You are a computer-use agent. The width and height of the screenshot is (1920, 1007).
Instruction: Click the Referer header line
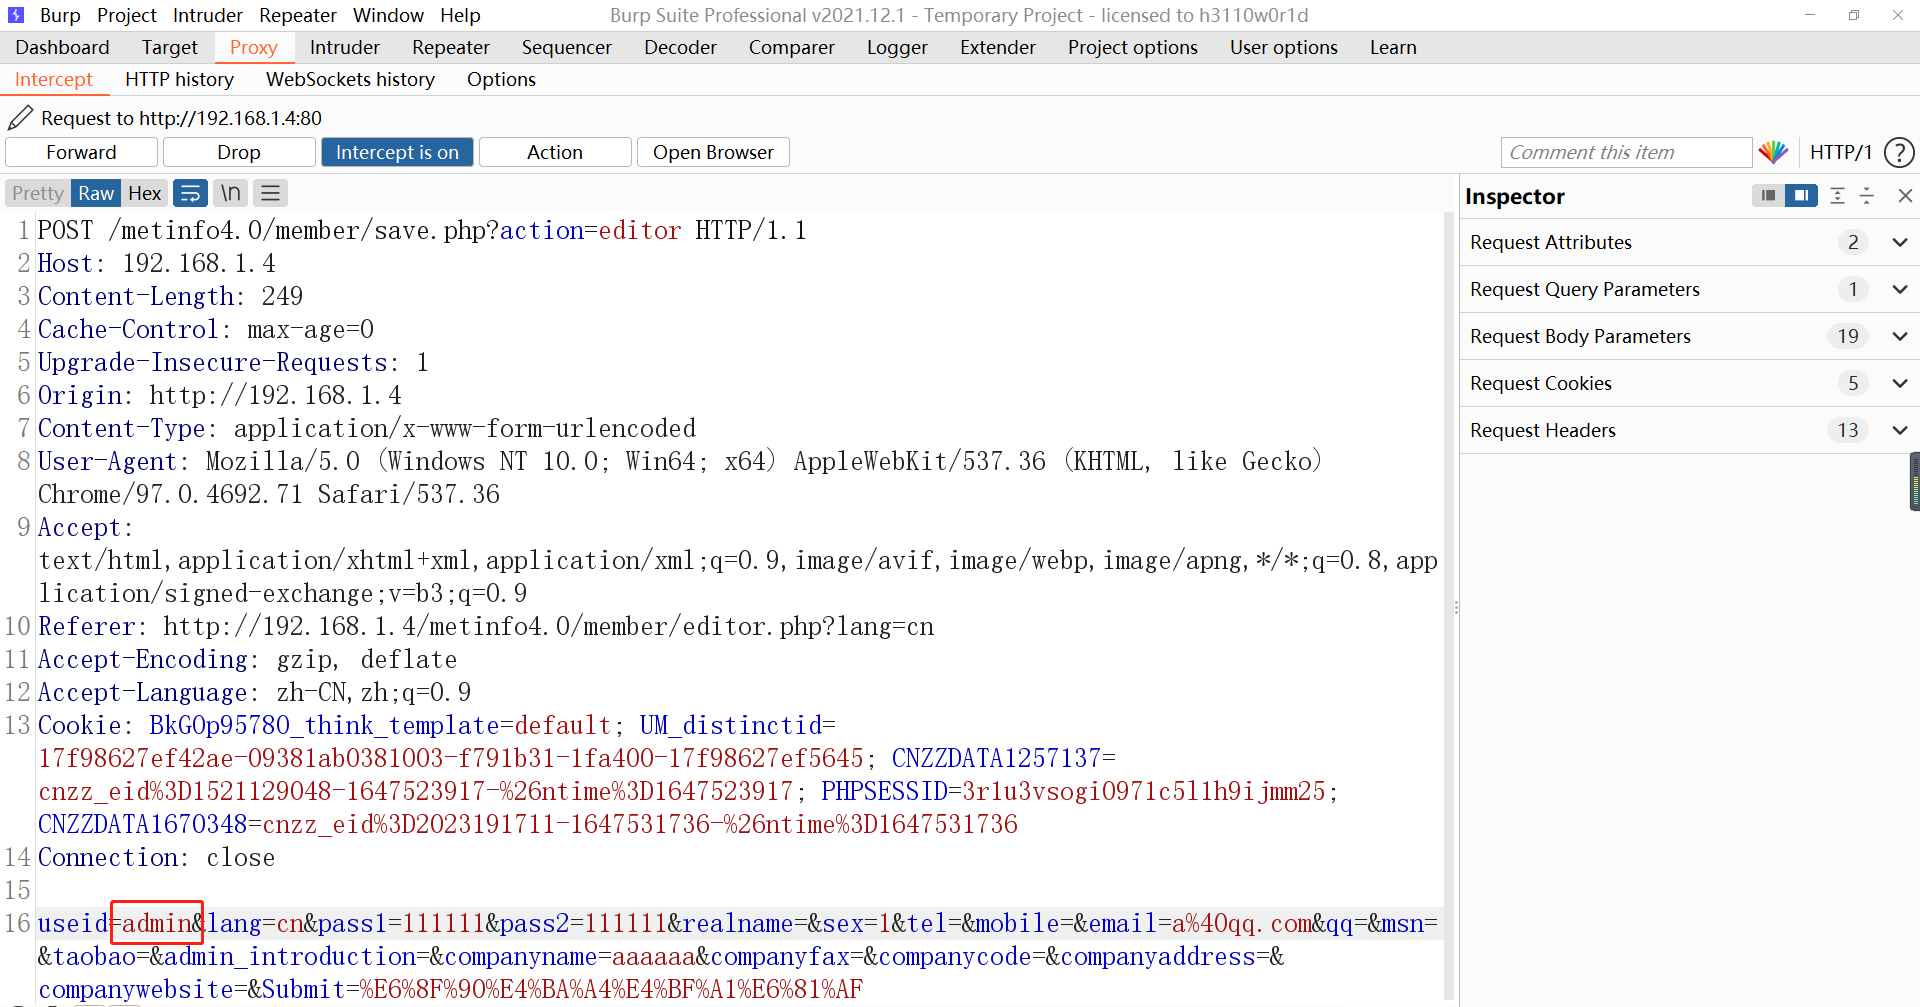click(x=486, y=626)
